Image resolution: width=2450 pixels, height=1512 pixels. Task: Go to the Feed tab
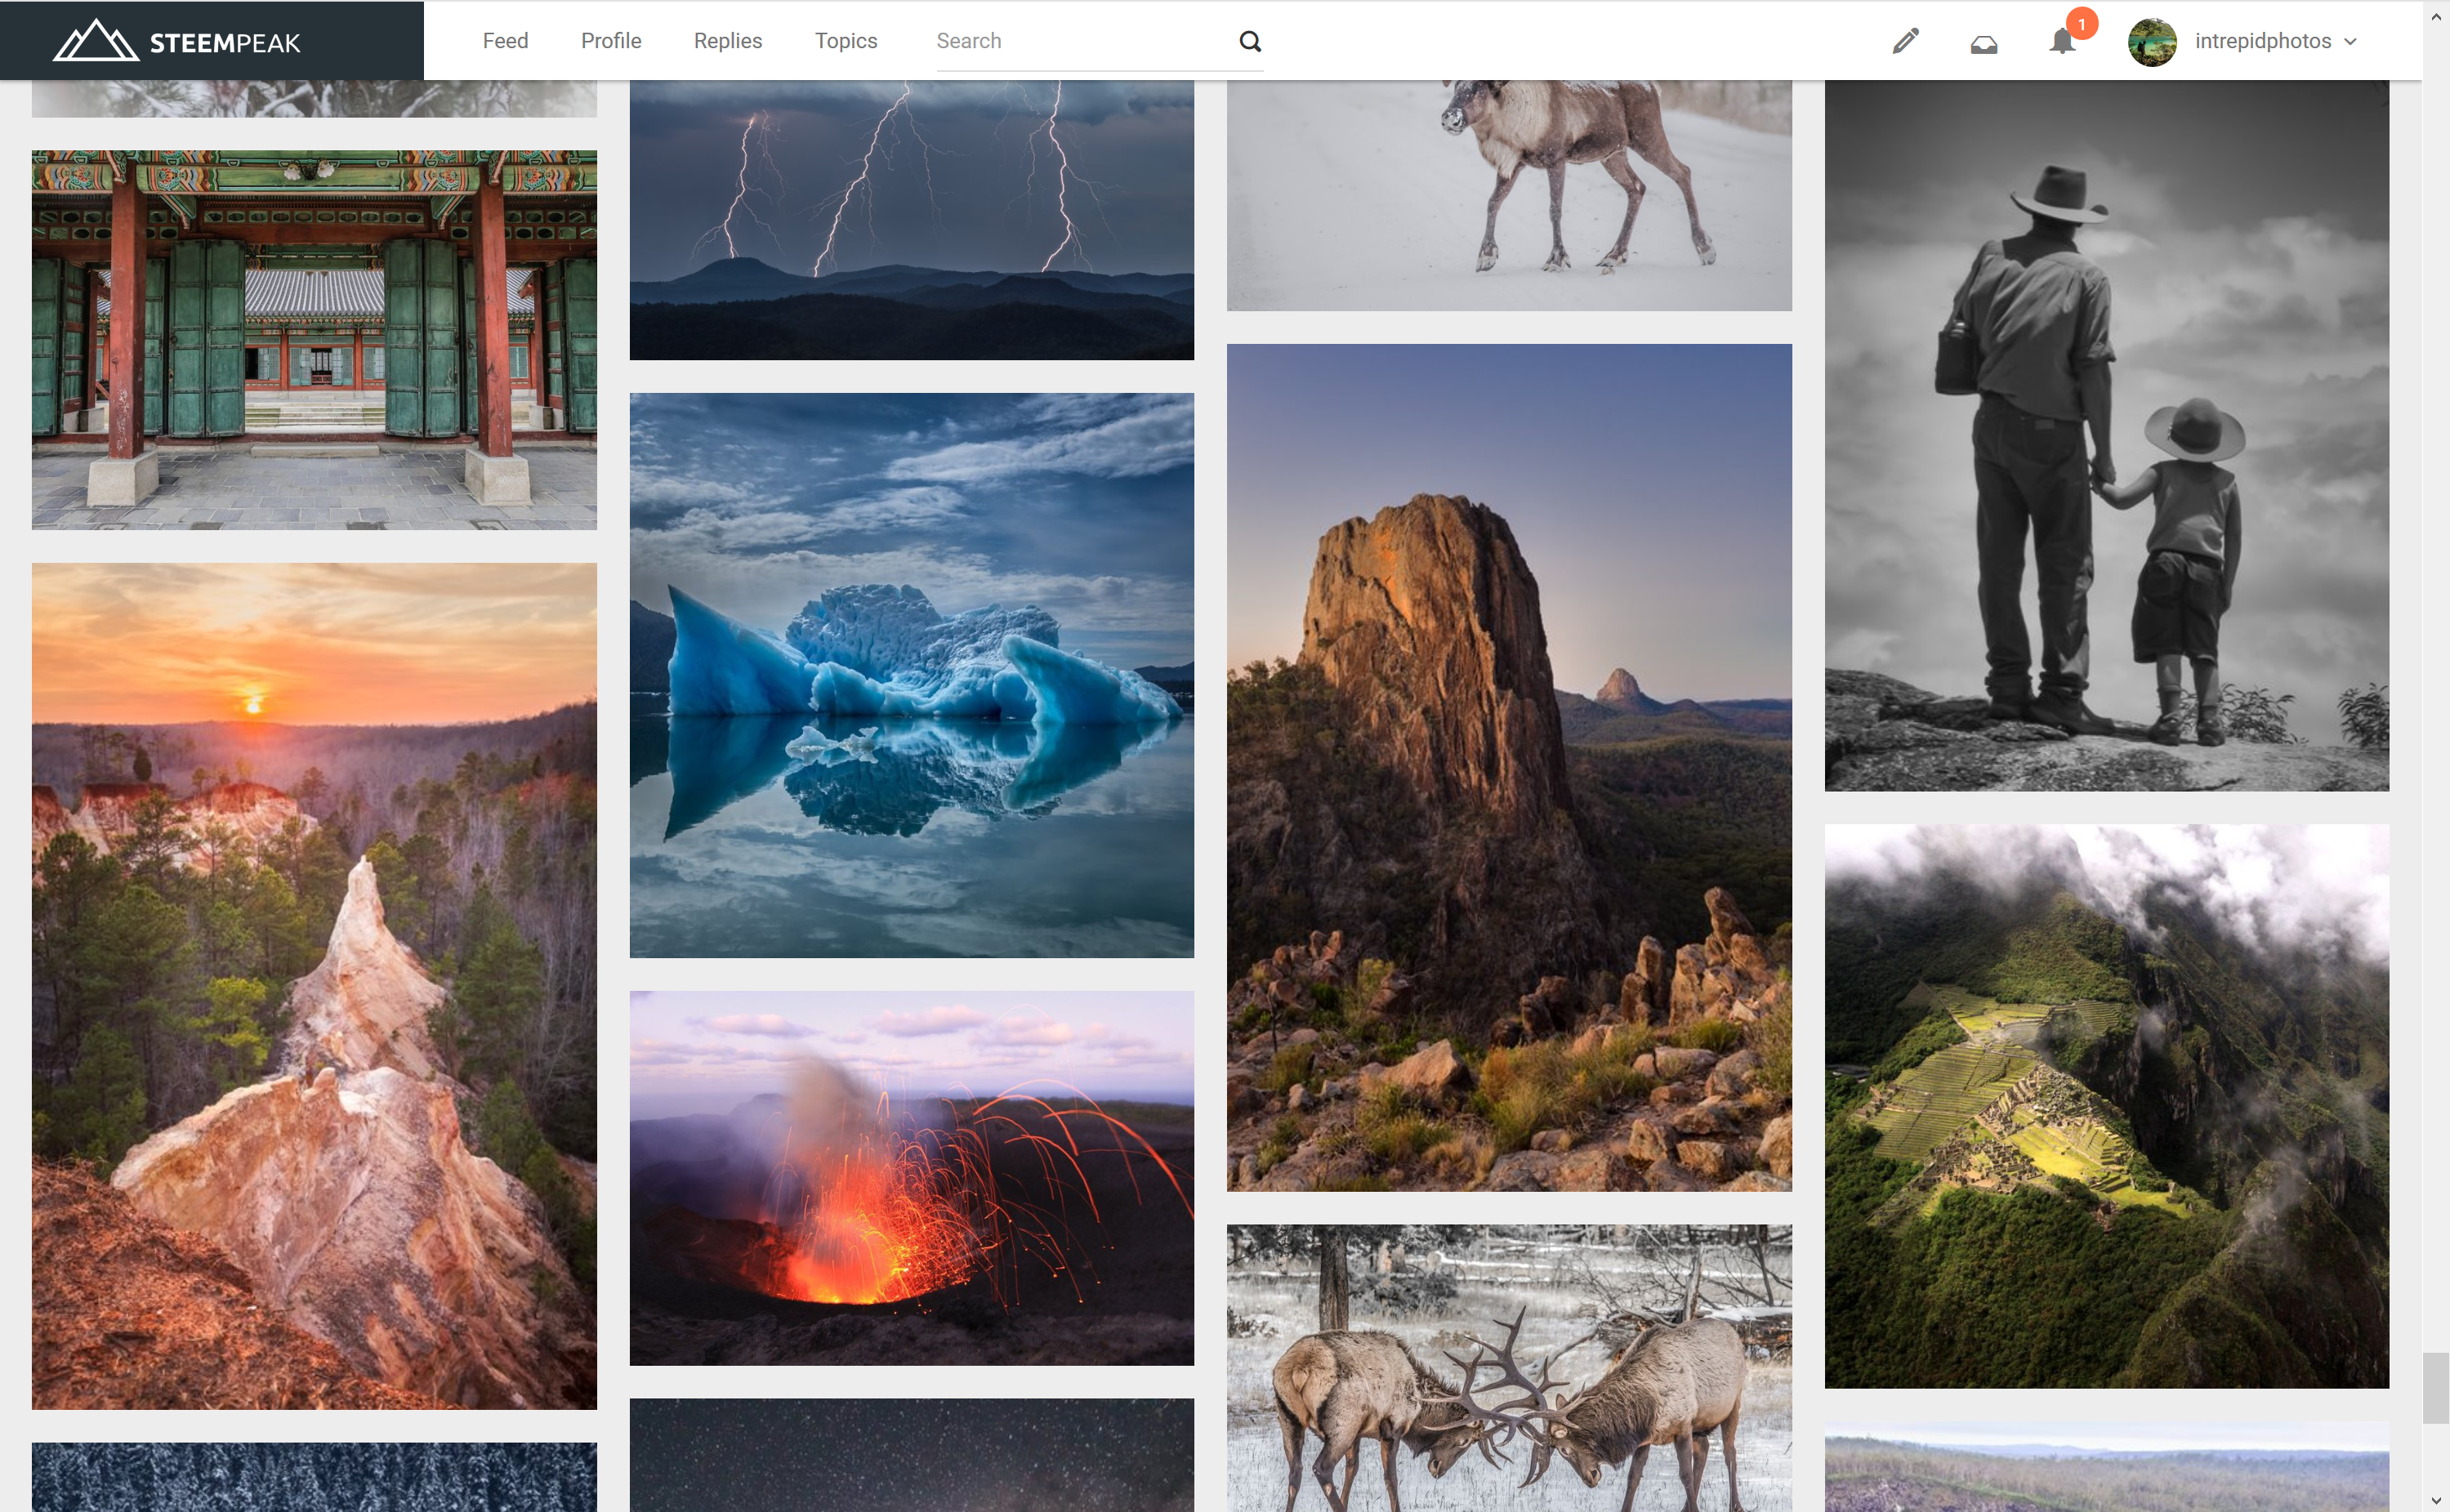click(505, 41)
